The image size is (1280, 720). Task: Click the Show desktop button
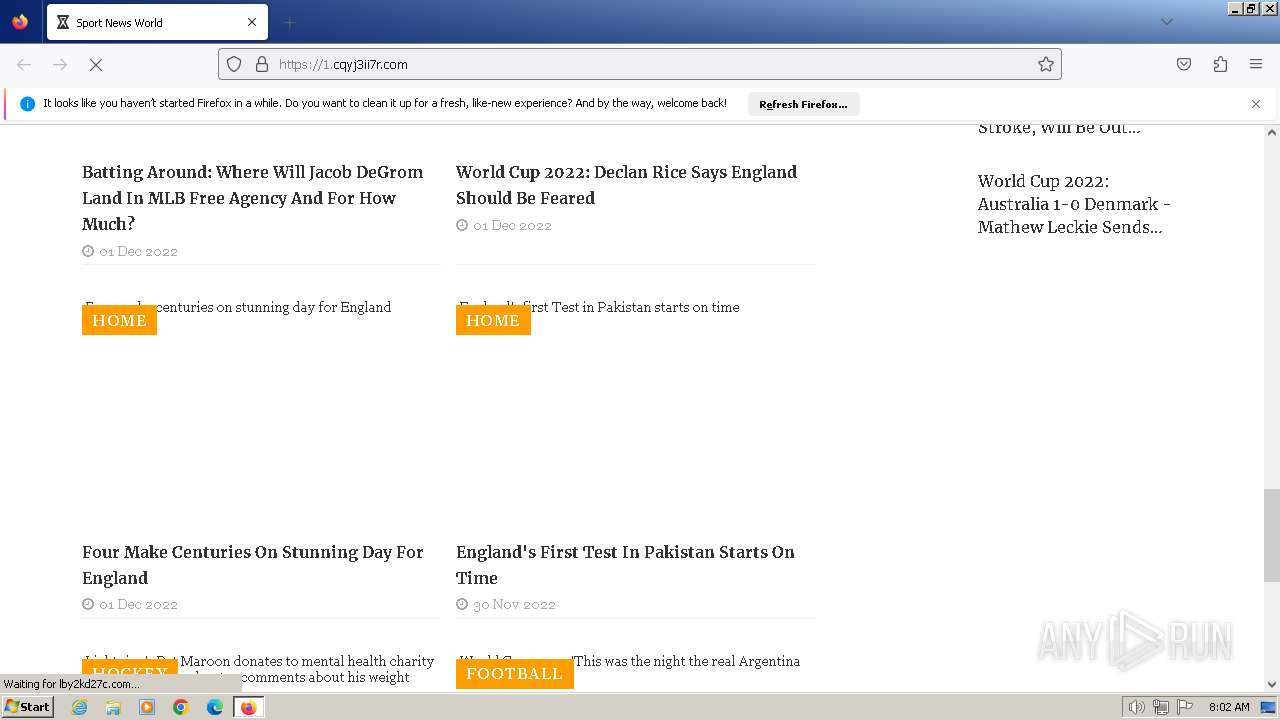click(1269, 707)
